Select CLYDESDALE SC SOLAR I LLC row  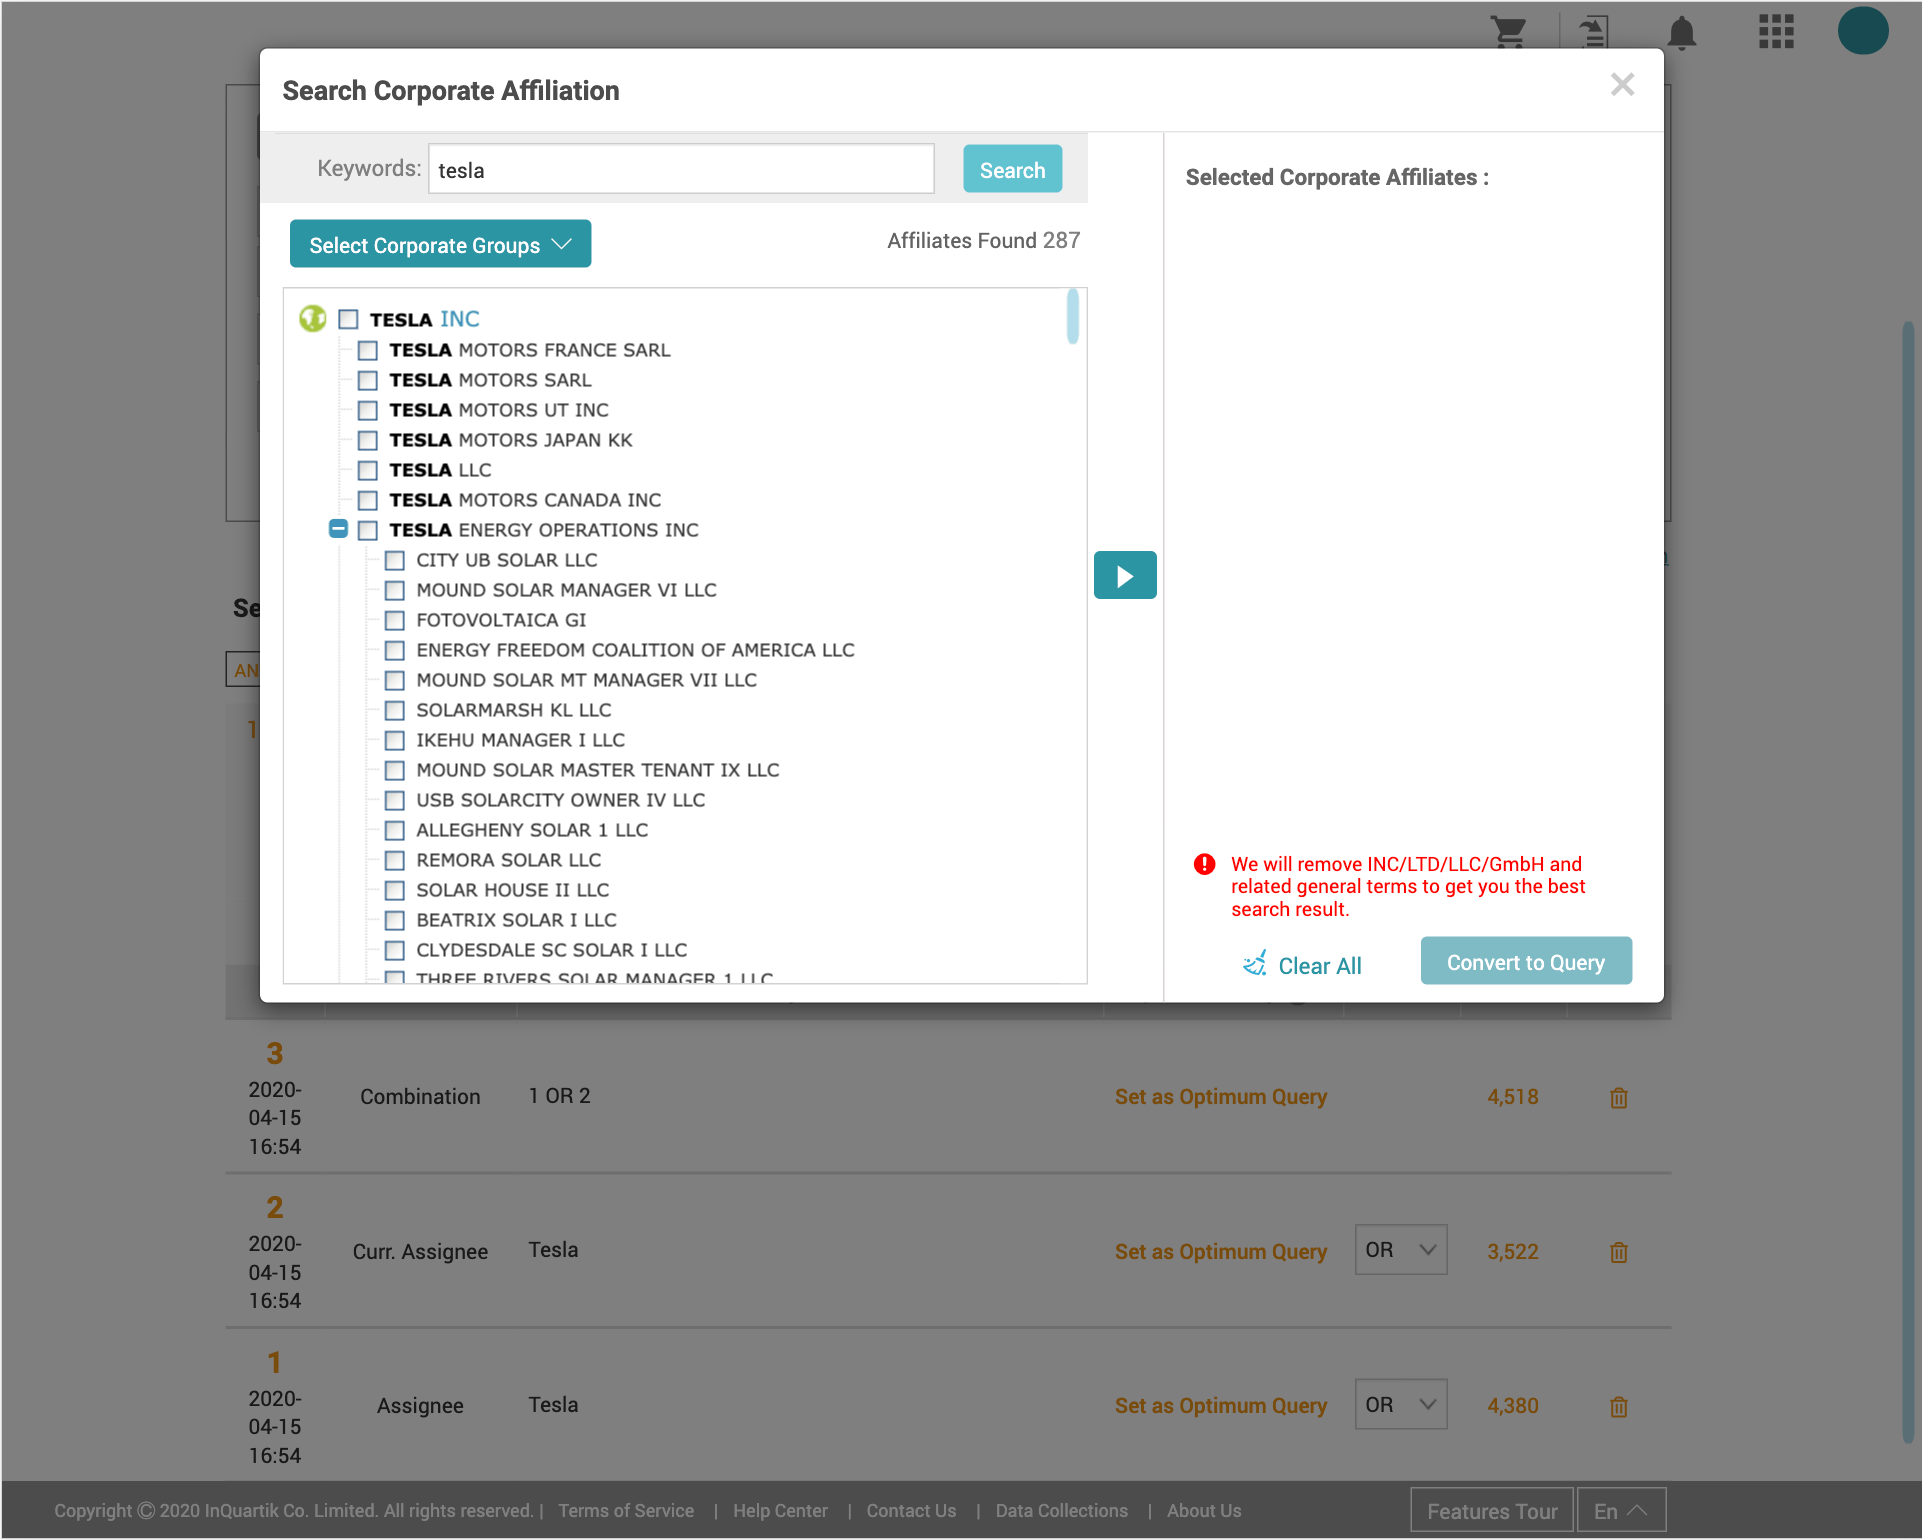[x=536, y=950]
